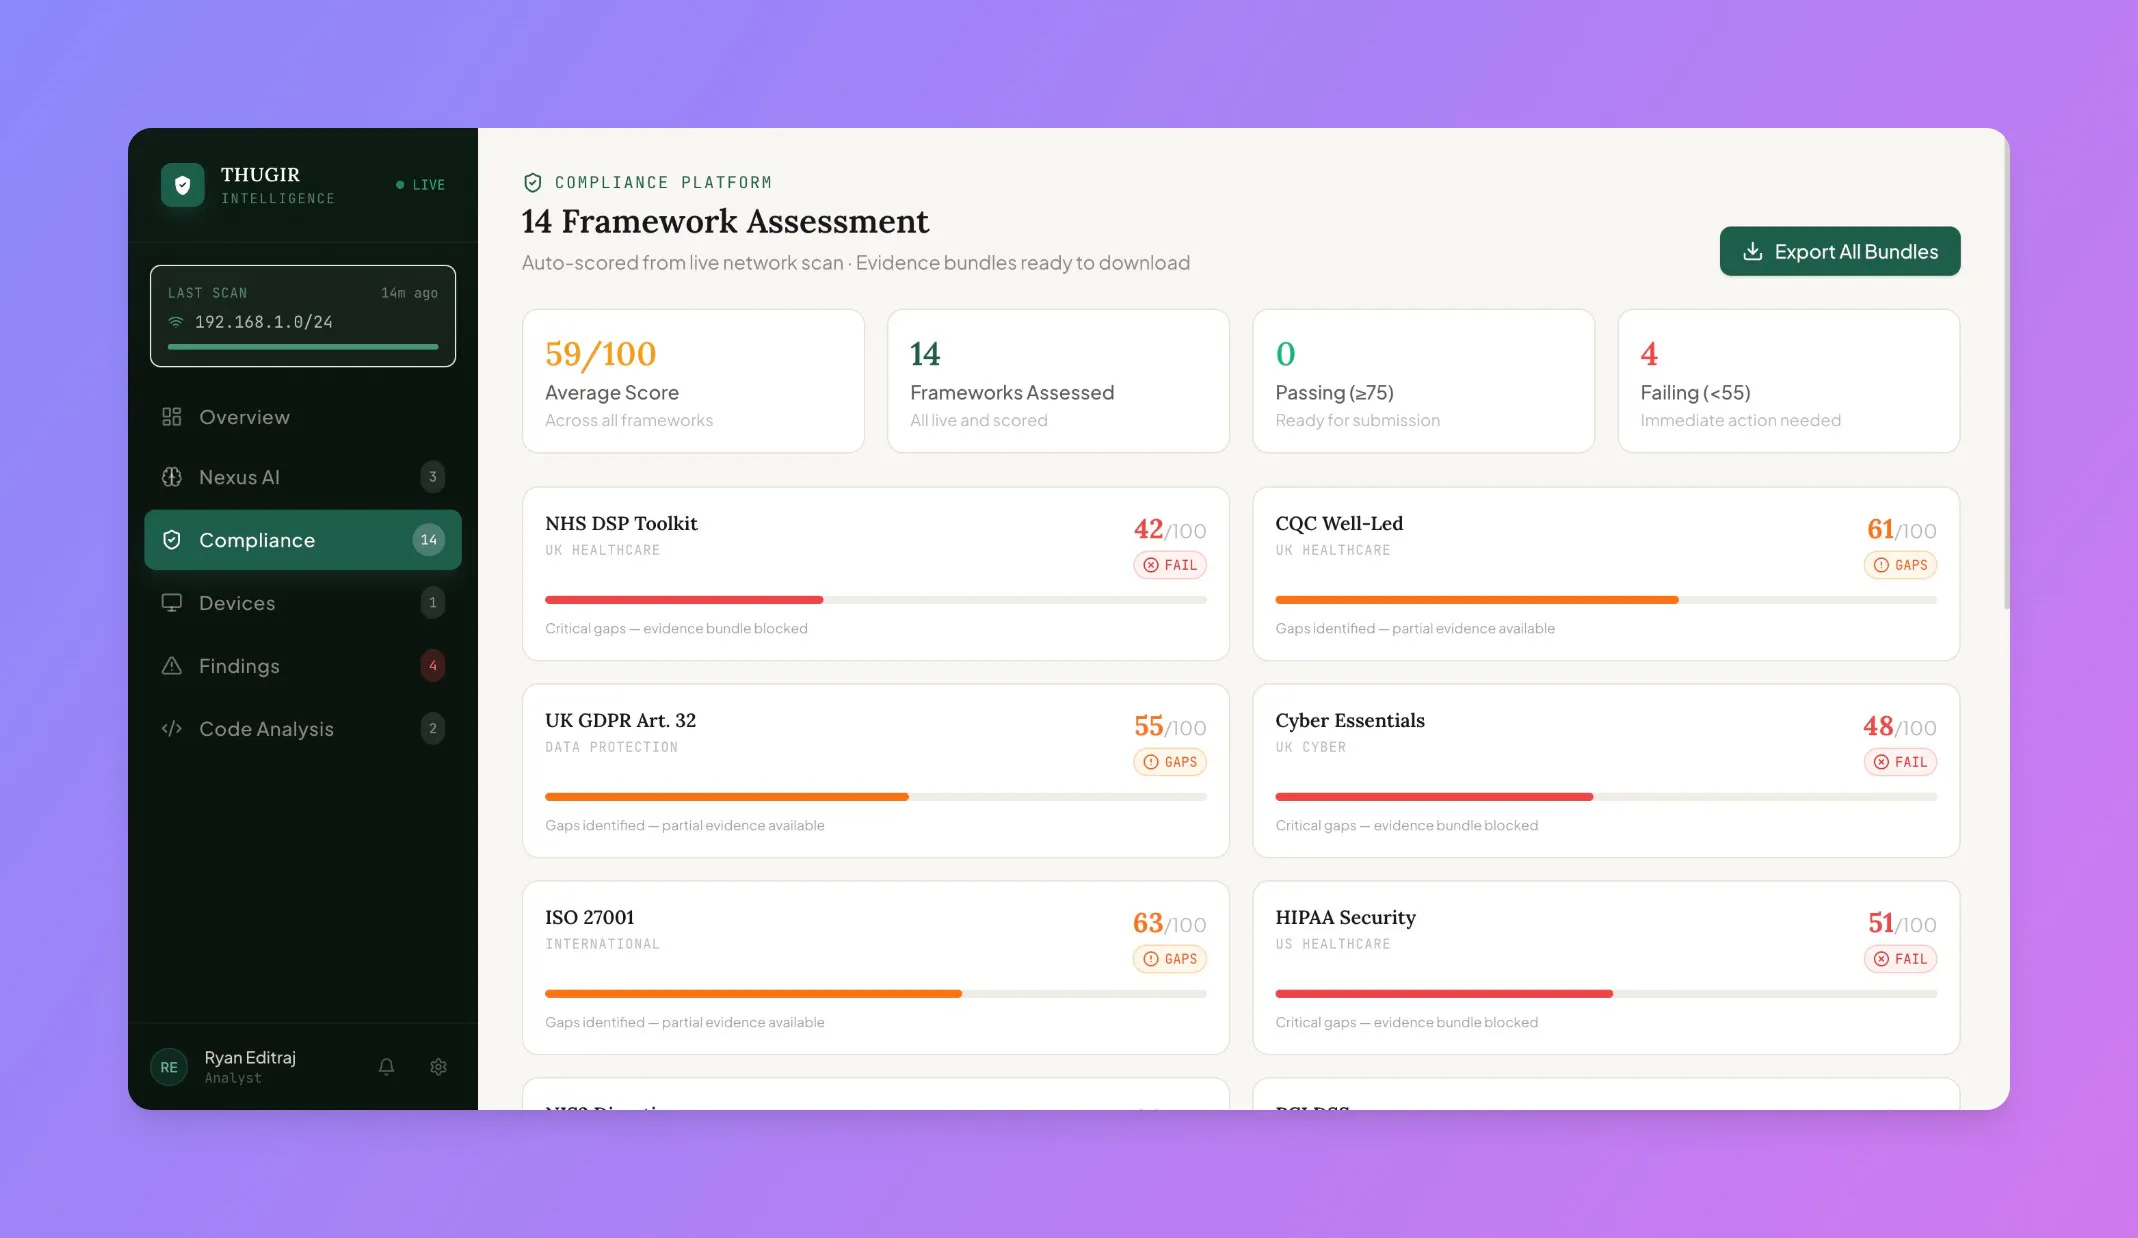2138x1238 pixels.
Task: Click the HIPAA Security card title
Action: (1346, 917)
